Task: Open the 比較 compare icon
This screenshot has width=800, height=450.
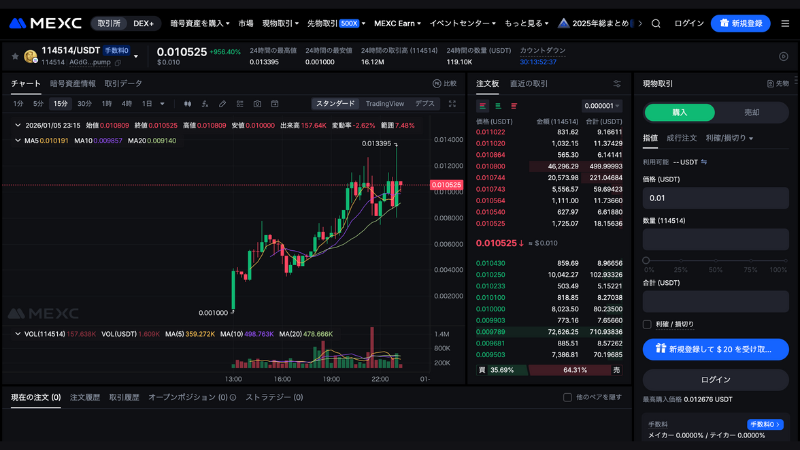Action: tap(437, 84)
